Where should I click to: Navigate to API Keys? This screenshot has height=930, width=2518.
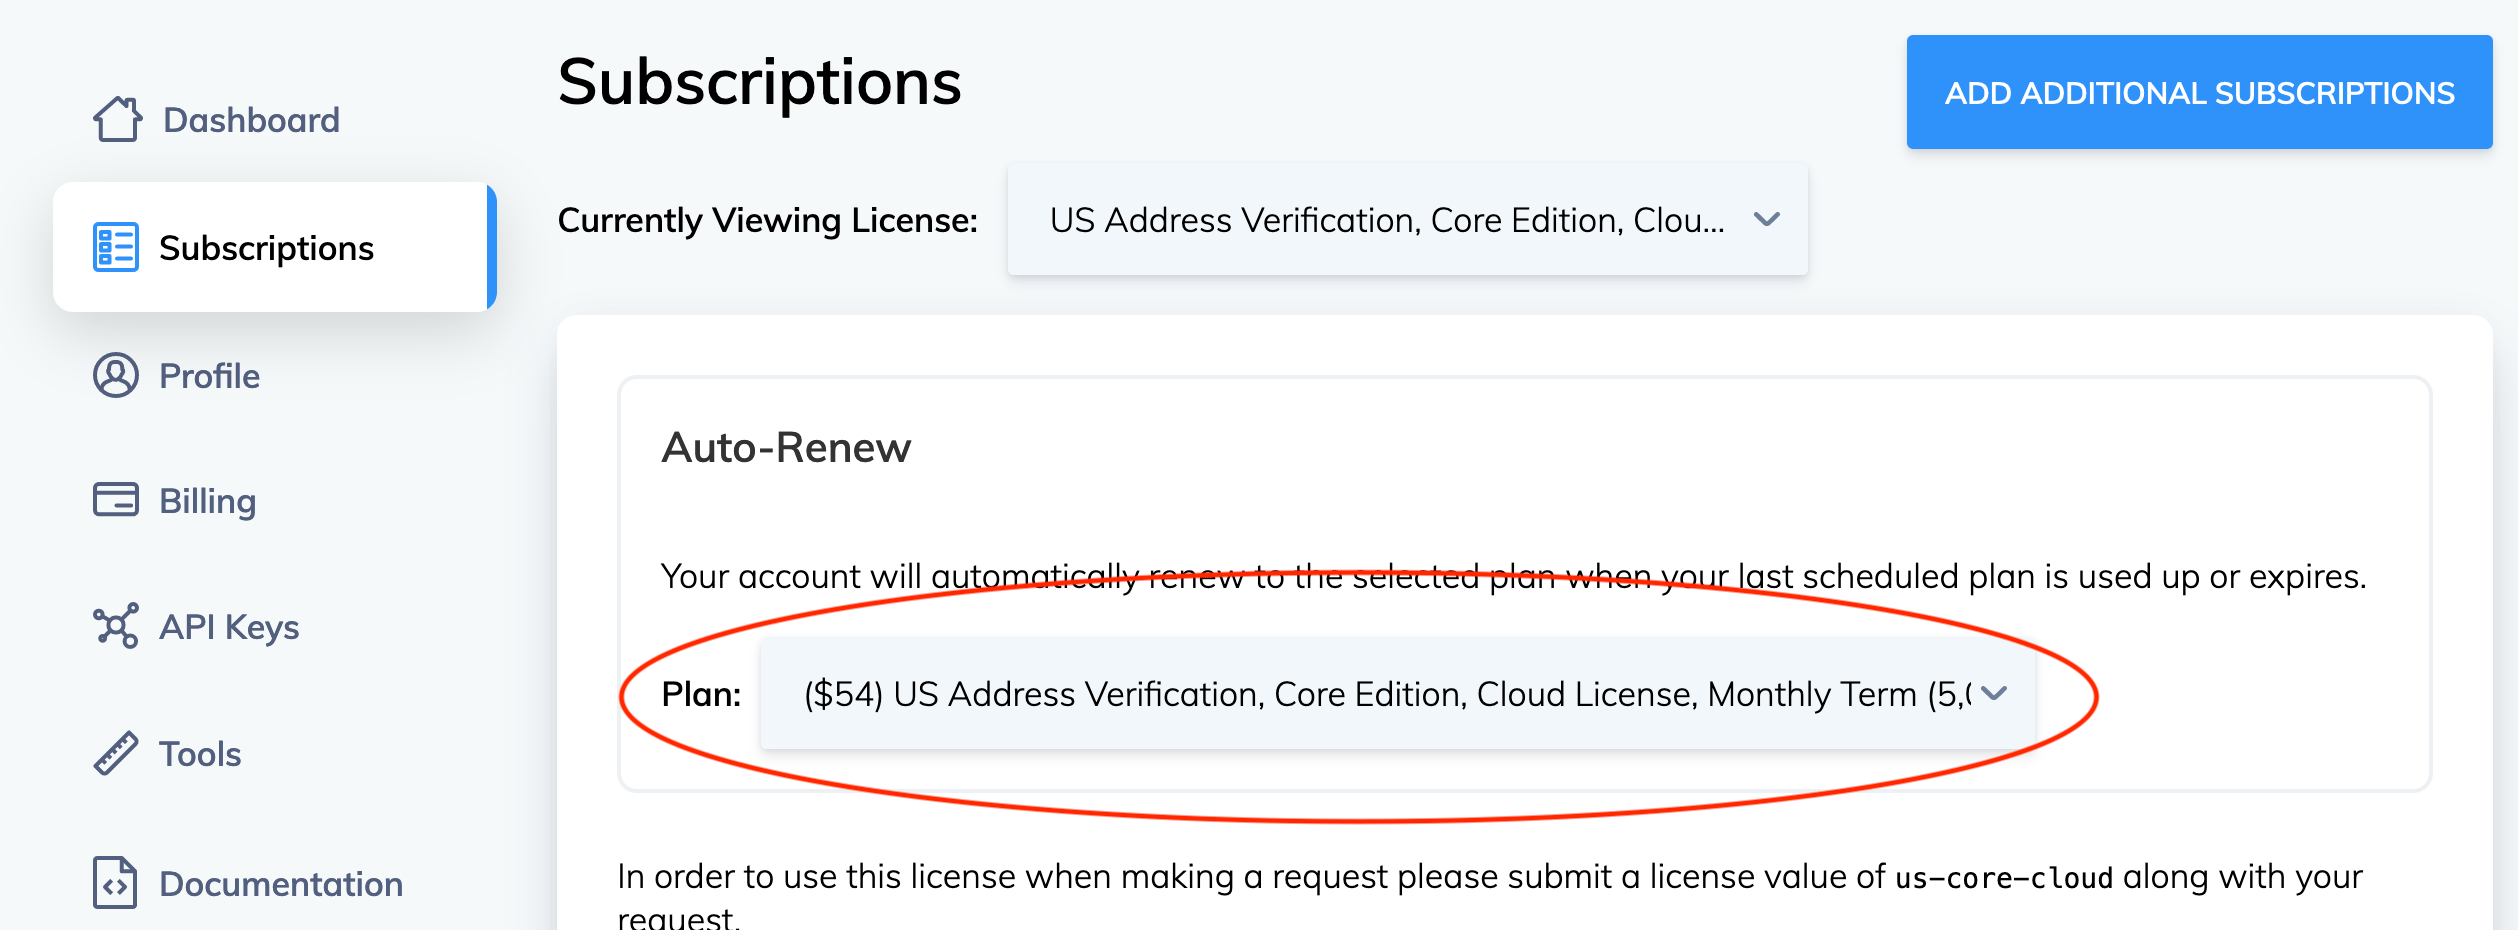click(229, 627)
